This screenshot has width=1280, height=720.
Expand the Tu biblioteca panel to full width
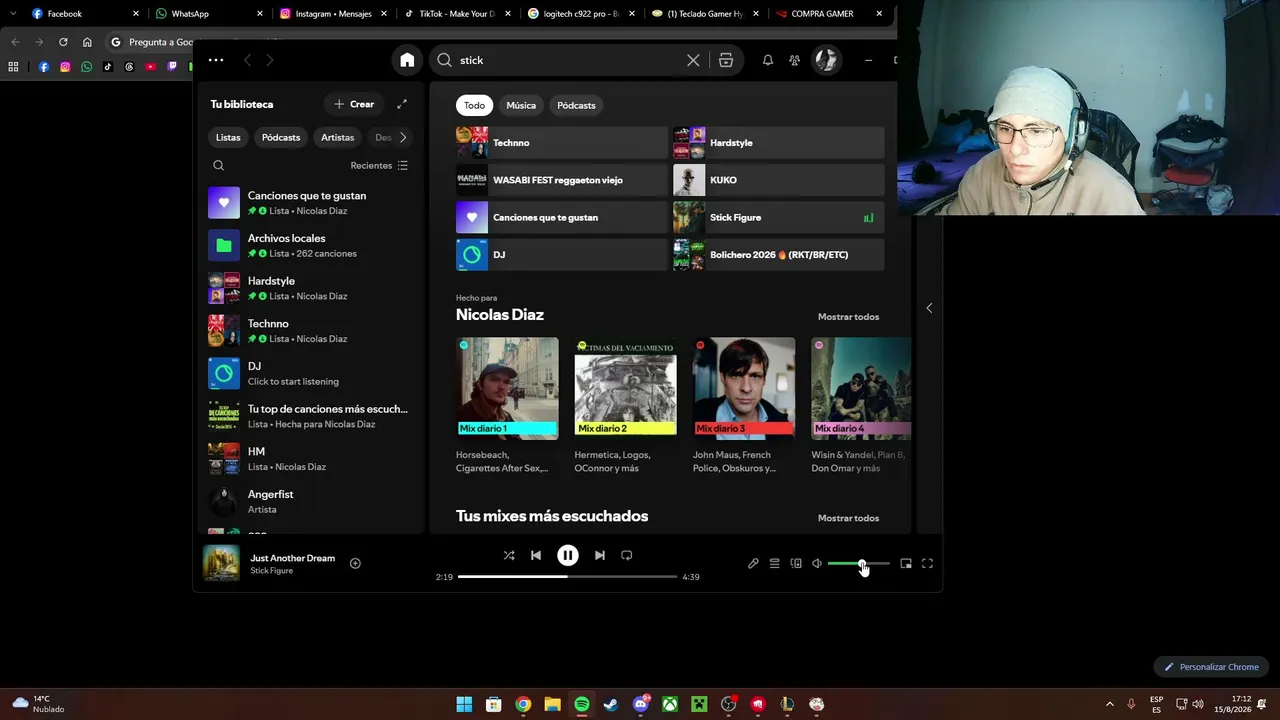point(402,104)
